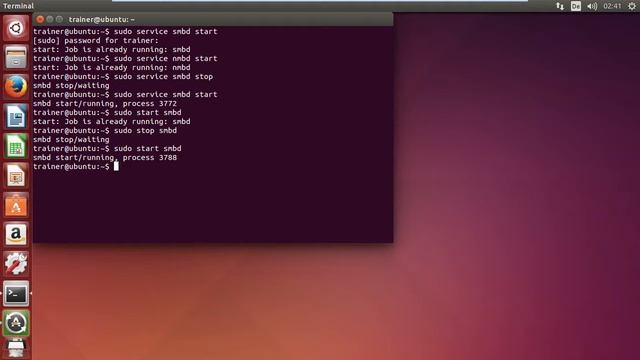Click the text 'process 3772'
The image size is (640, 360).
coord(150,104)
